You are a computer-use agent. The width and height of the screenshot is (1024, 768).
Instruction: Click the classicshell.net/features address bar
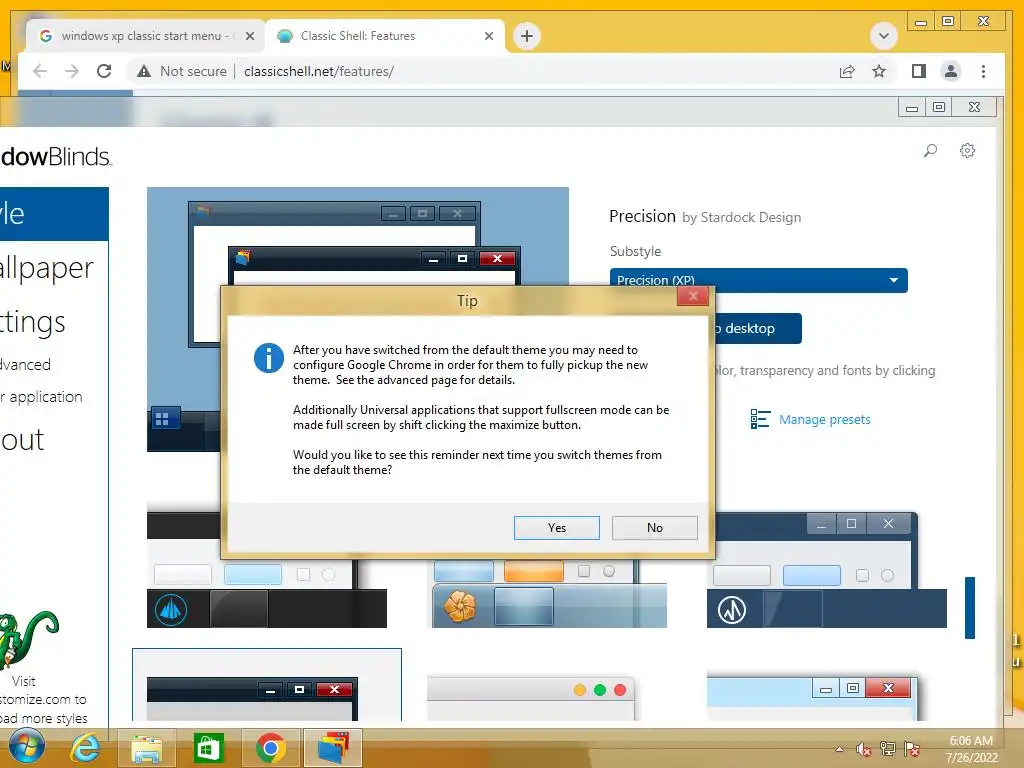(319, 71)
